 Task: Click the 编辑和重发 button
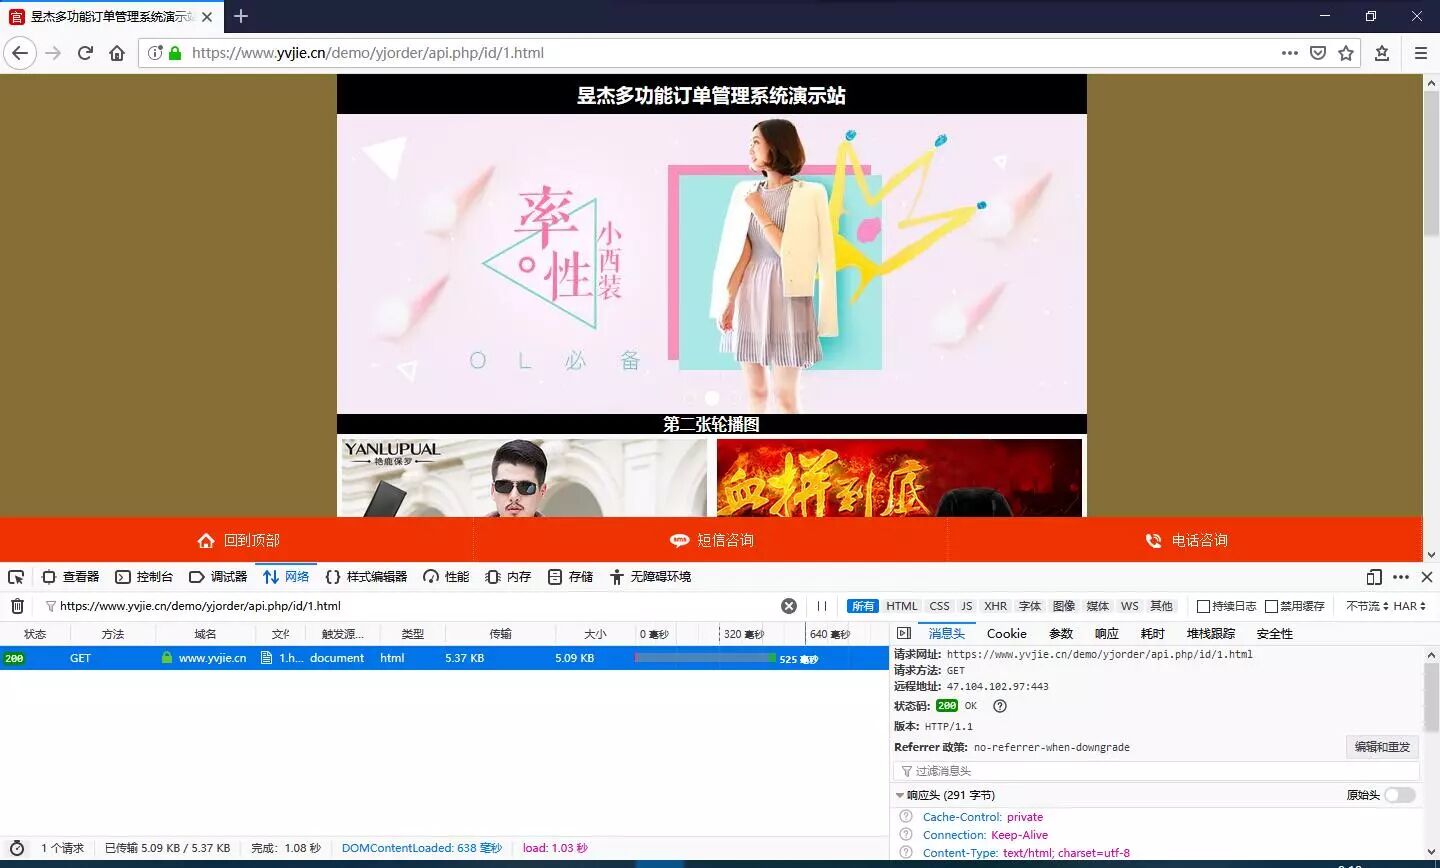[1382, 747]
